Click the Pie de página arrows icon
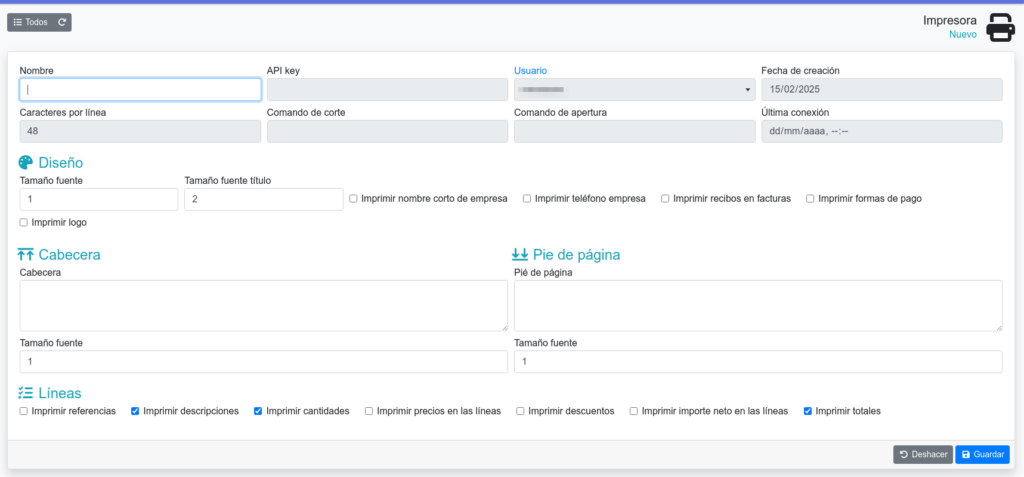This screenshot has height=477, width=1024. click(x=520, y=255)
